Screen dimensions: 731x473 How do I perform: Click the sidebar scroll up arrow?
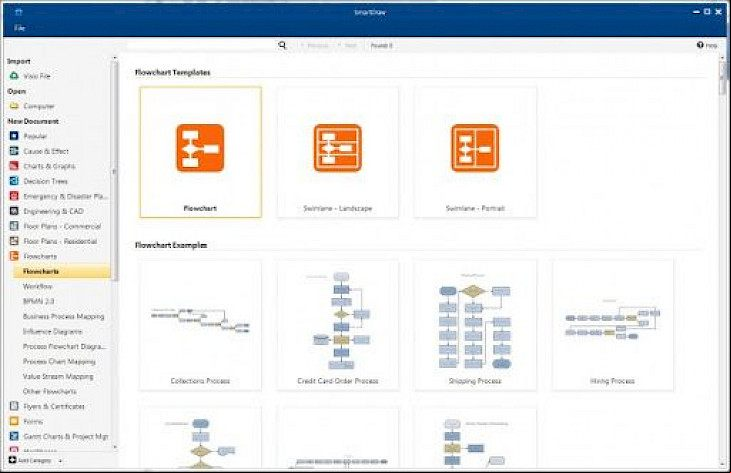pyautogui.click(x=115, y=58)
